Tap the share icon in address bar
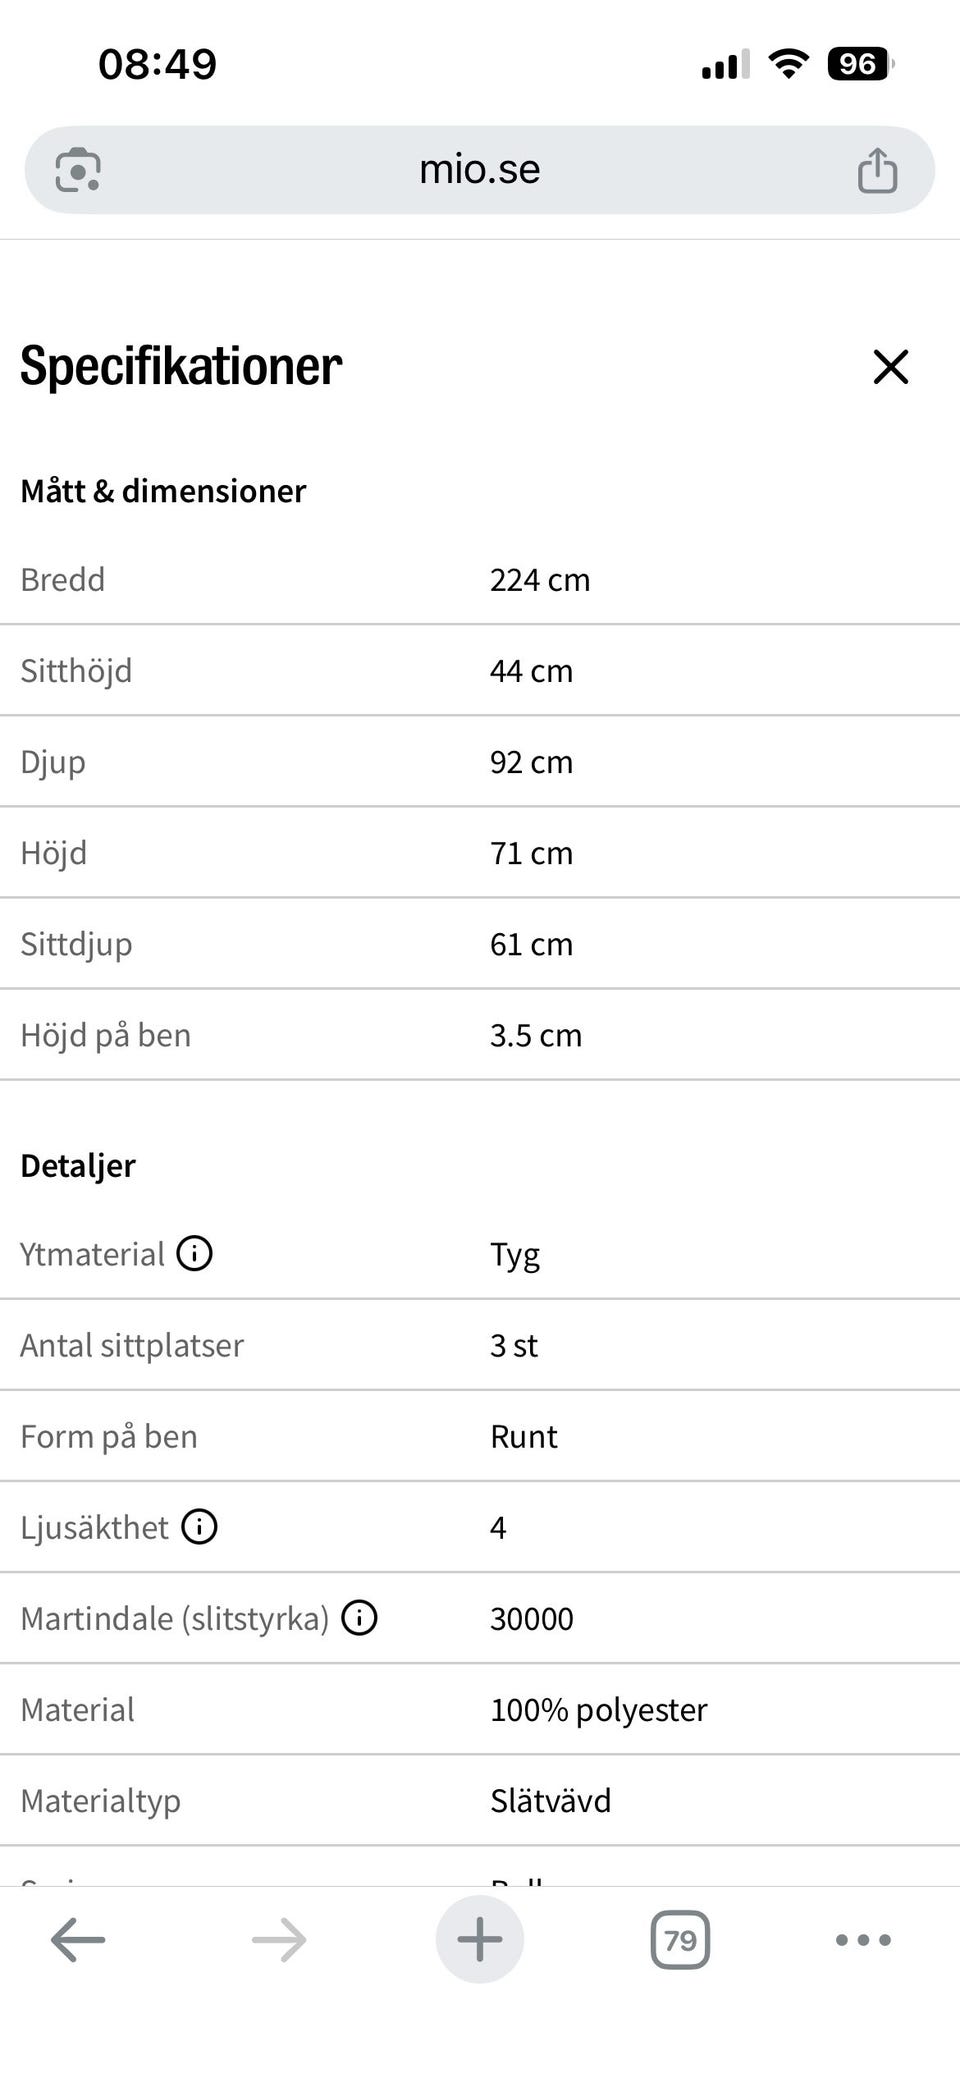Screen dimensions: 960x2078 [877, 170]
